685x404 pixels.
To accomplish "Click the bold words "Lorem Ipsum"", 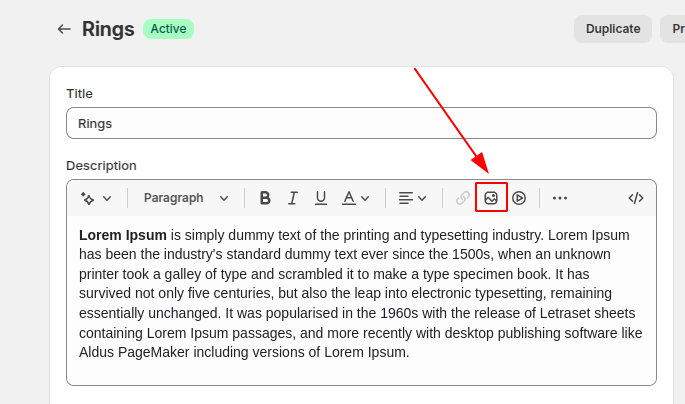I will click(123, 235).
